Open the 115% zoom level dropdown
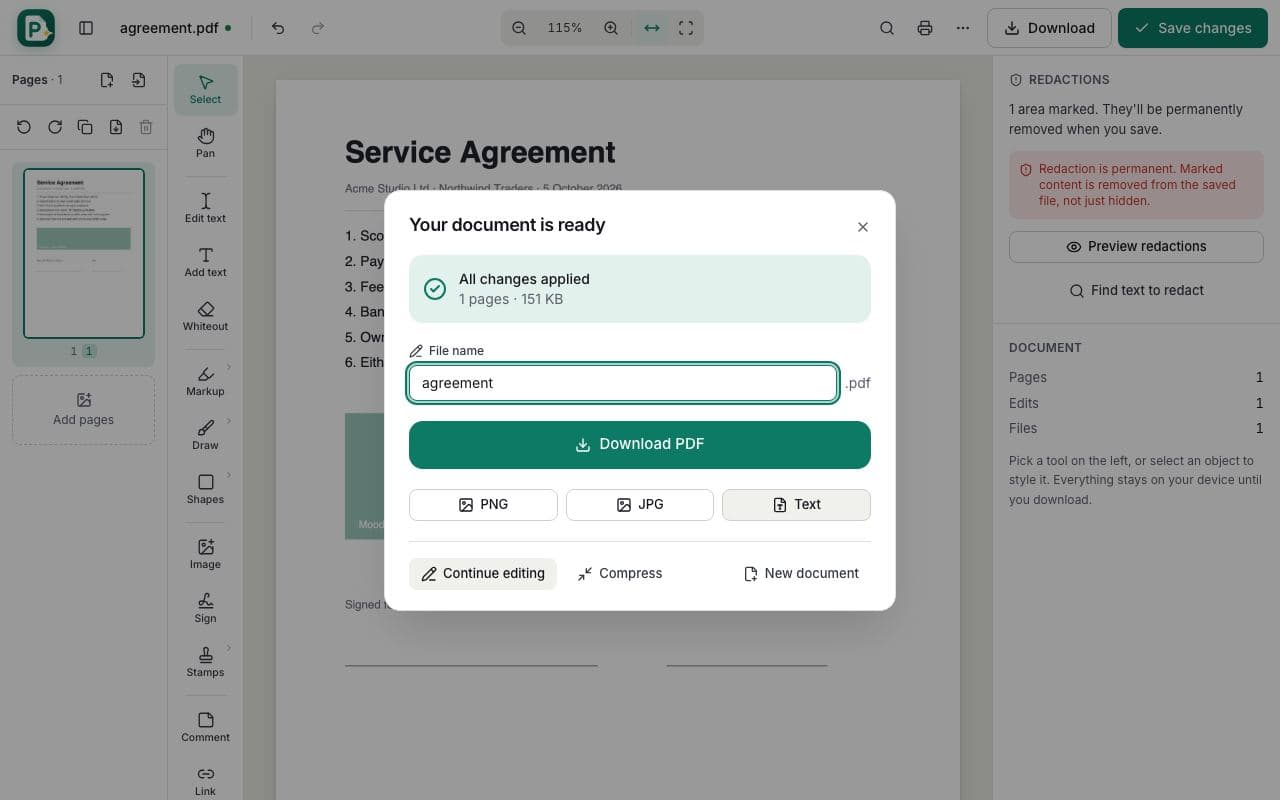1280x800 pixels. [565, 28]
